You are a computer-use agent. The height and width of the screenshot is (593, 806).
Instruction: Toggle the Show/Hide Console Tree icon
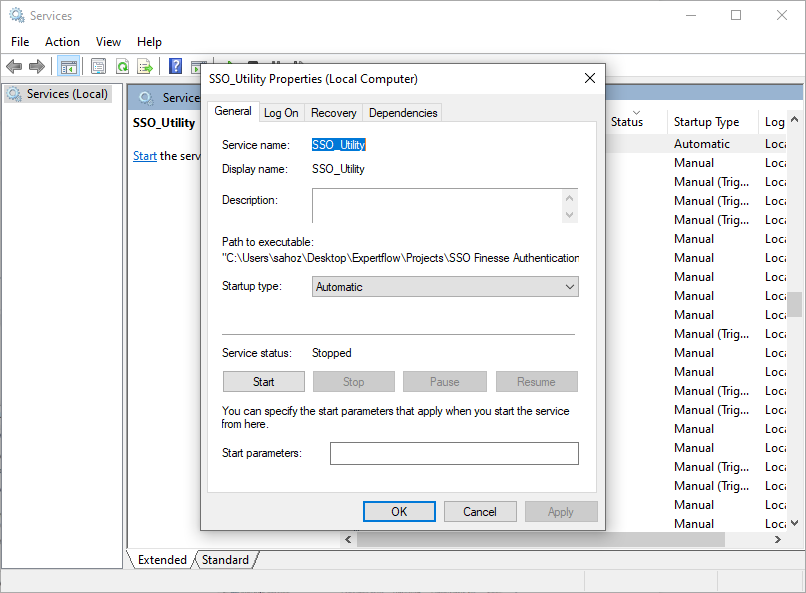point(68,66)
